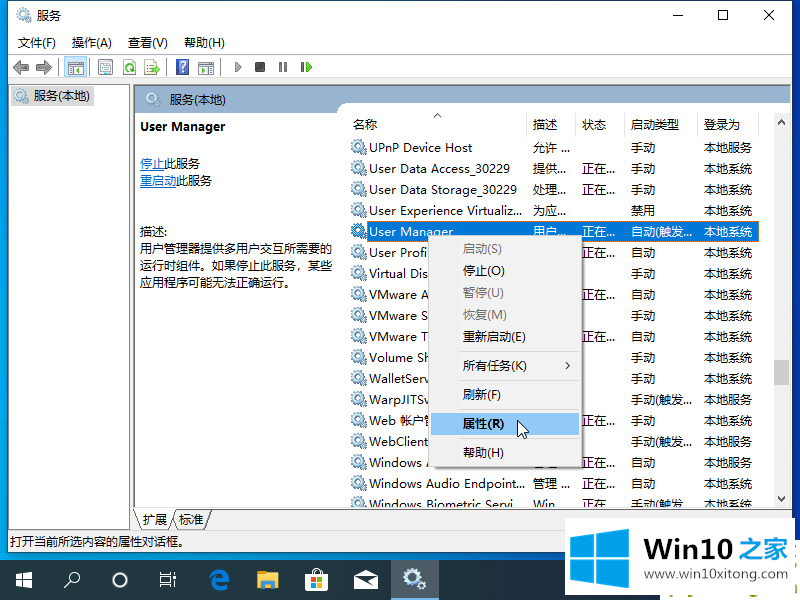Choose 属性(R) in context menu
Viewport: 800px width, 600px height.
505,424
